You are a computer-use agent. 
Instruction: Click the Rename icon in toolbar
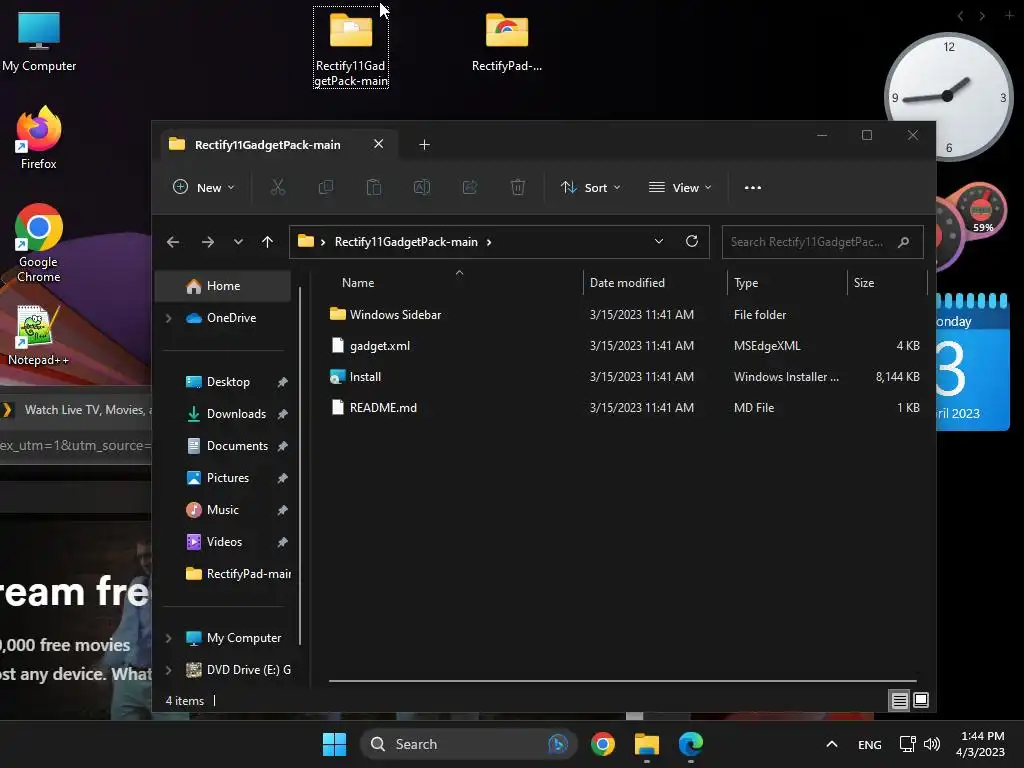click(x=422, y=187)
